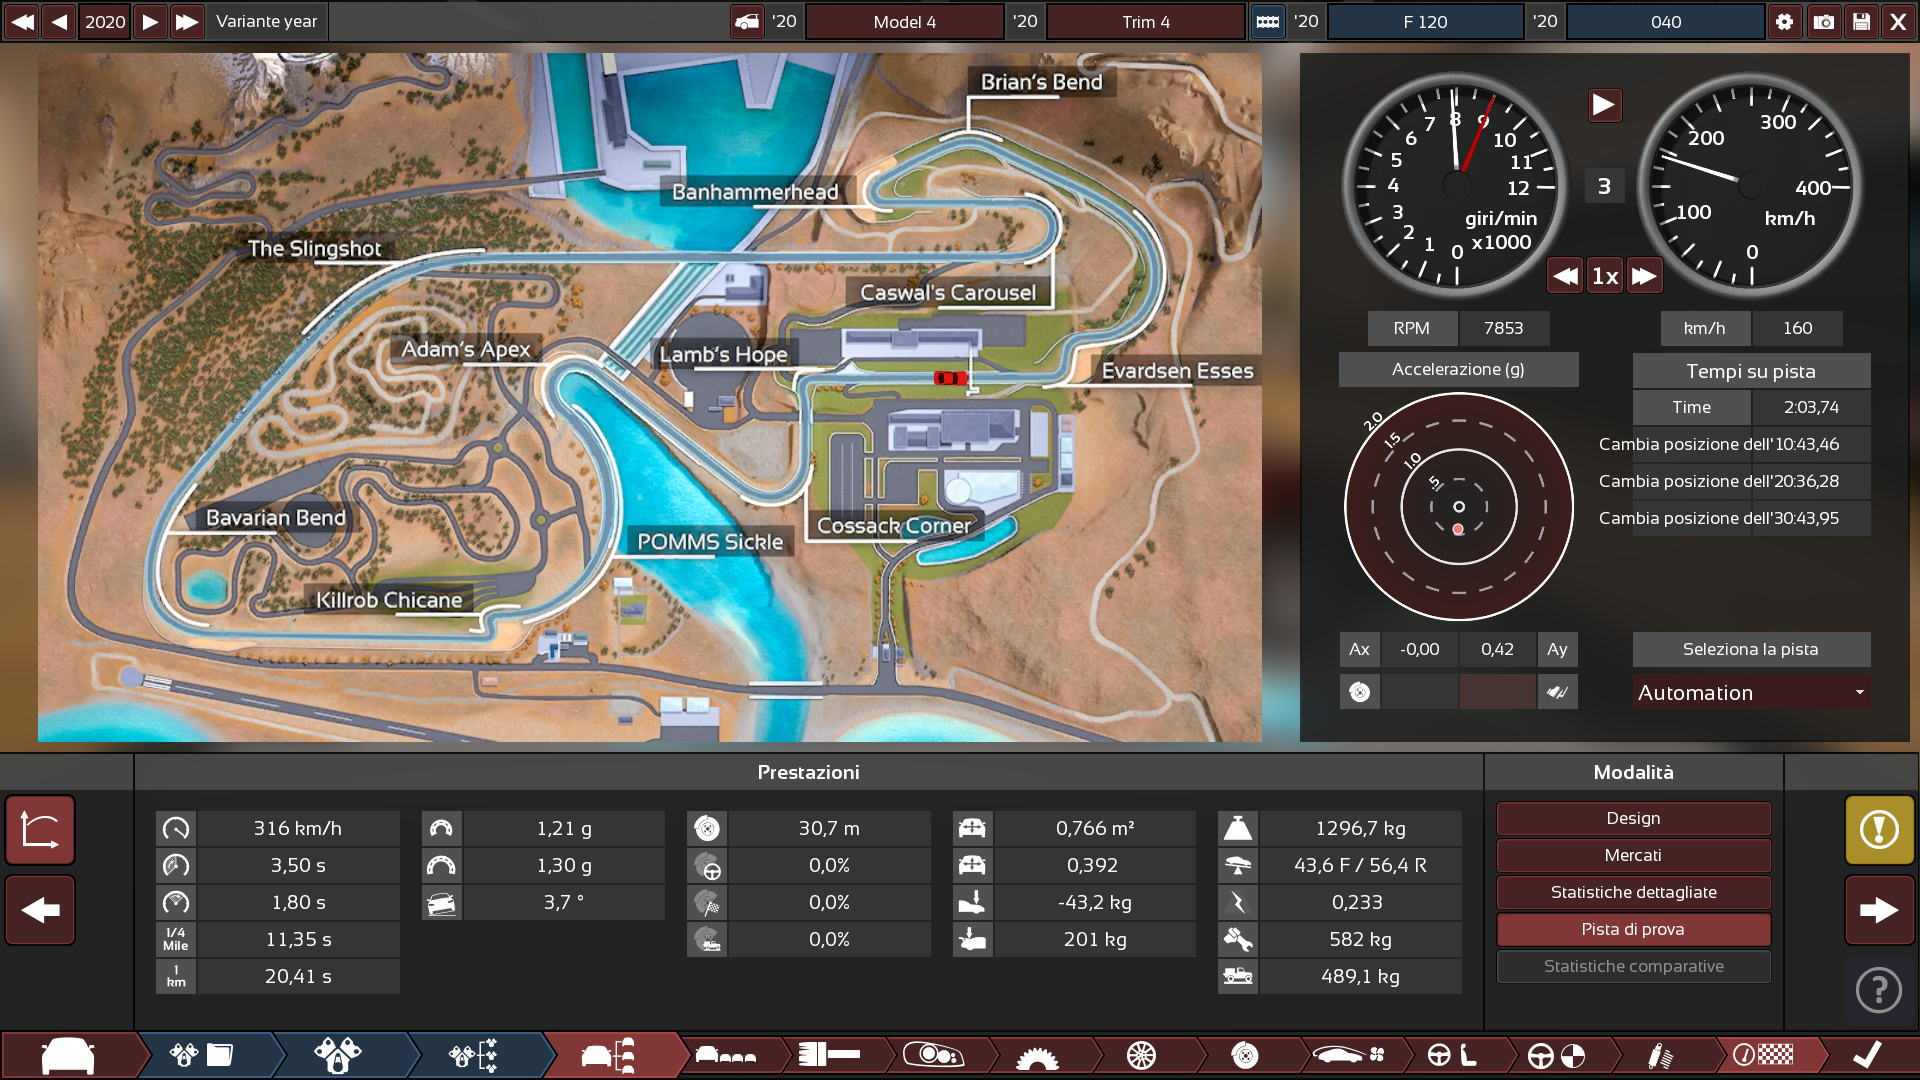Open the car model body tab
This screenshot has height=1080, width=1920.
click(68, 1055)
